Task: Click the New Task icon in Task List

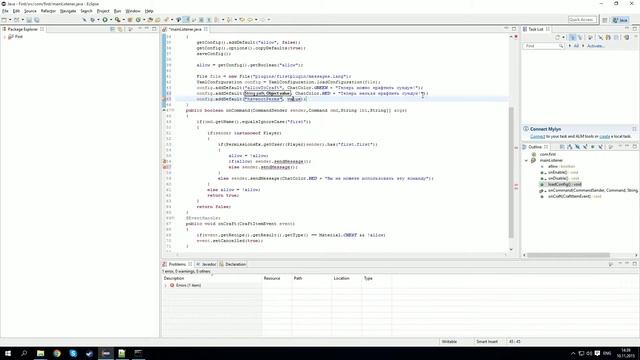Action: (558, 38)
